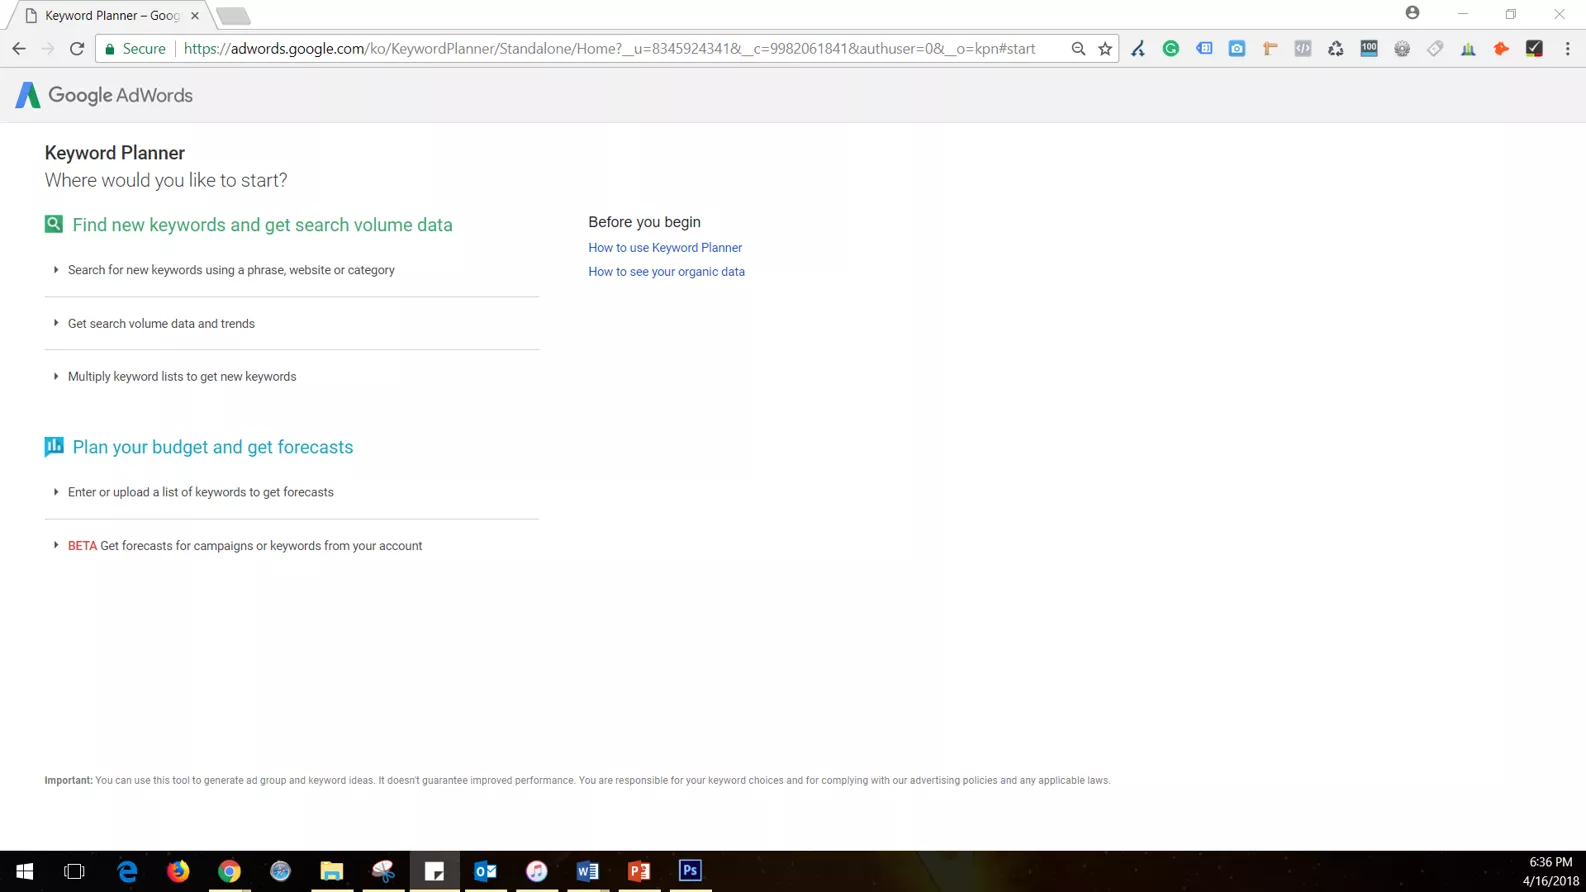Open Microsoft Edge from the taskbar
The image size is (1586, 892).
127,871
